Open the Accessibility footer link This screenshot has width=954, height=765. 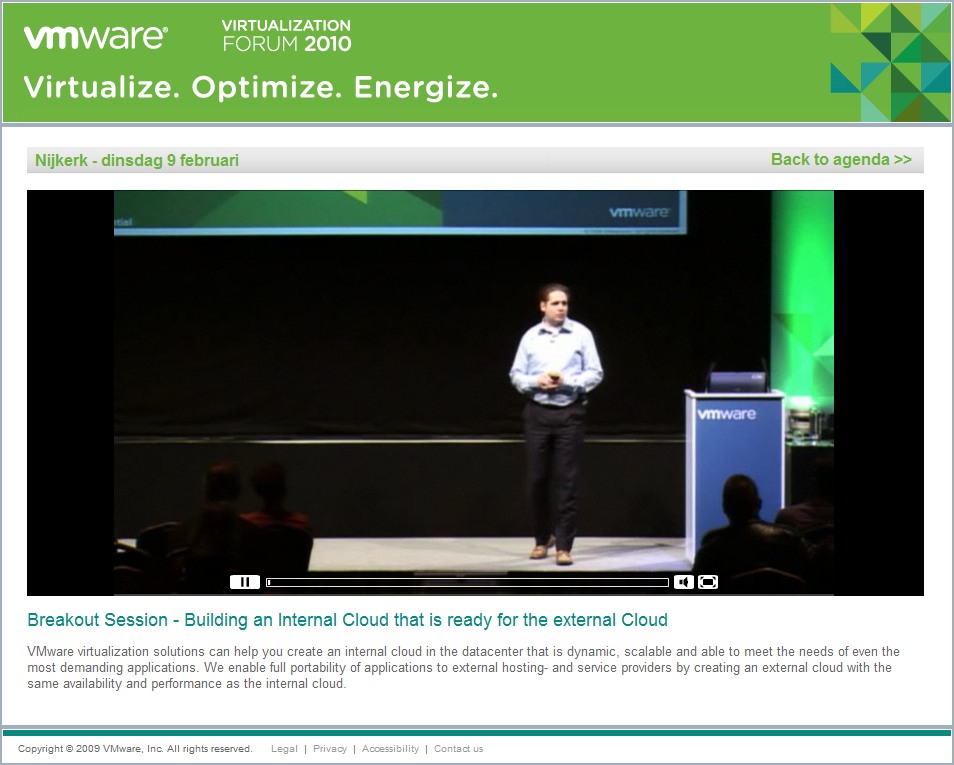[x=390, y=749]
